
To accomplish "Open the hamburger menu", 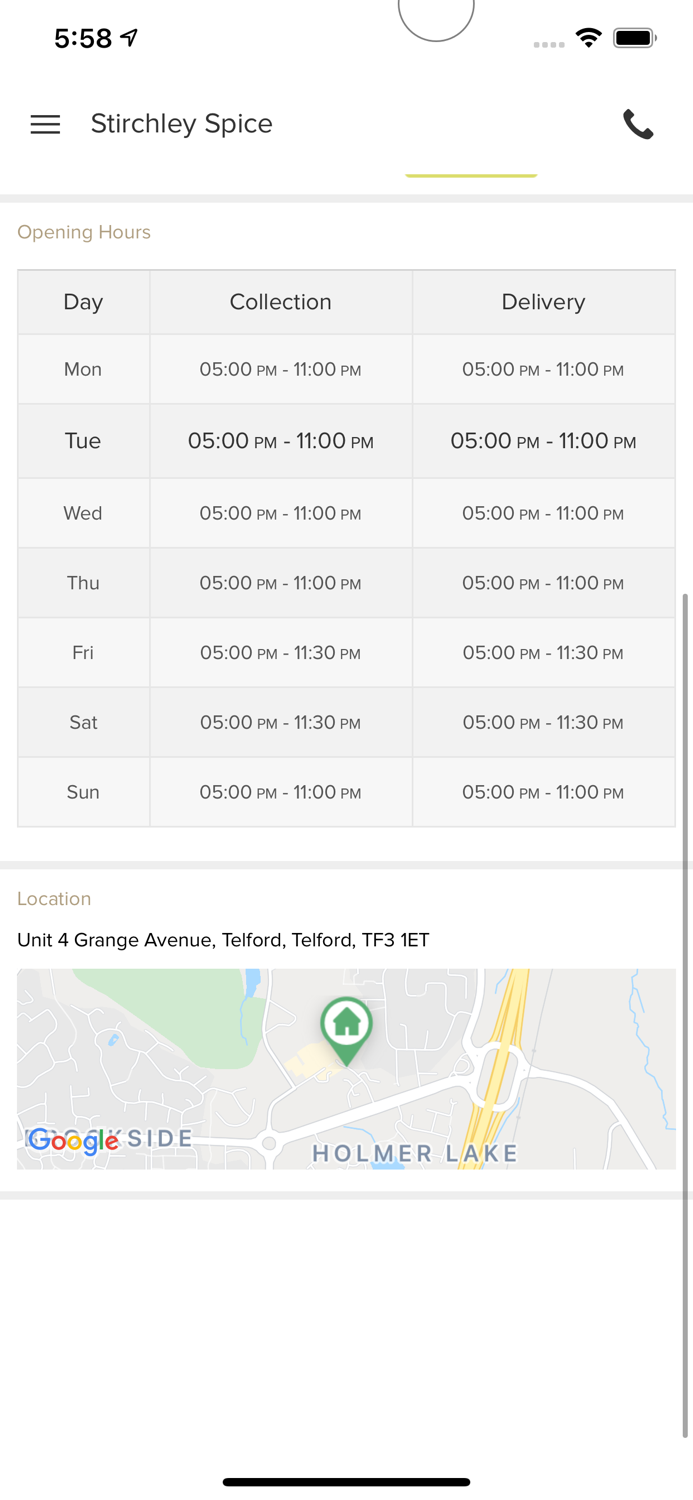I will [x=45, y=124].
